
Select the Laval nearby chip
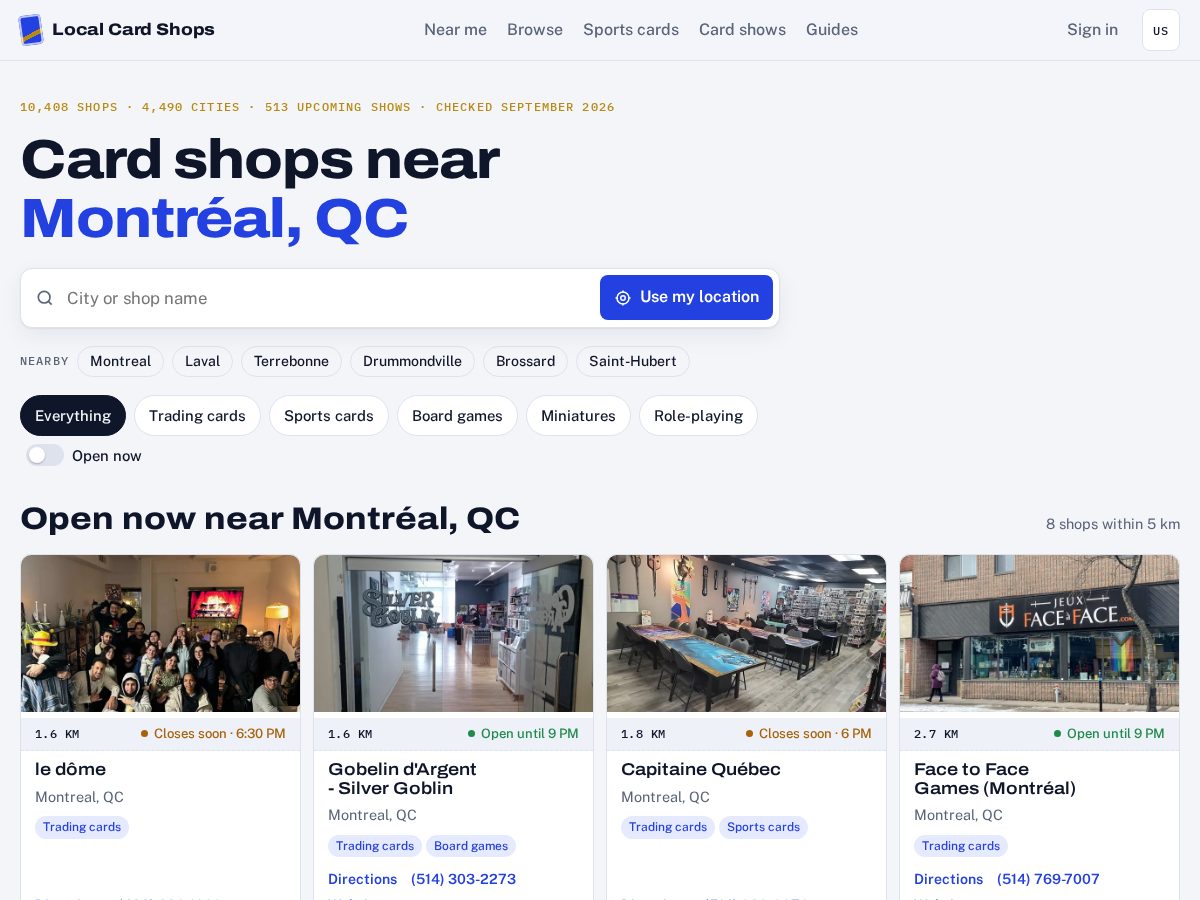tap(202, 361)
